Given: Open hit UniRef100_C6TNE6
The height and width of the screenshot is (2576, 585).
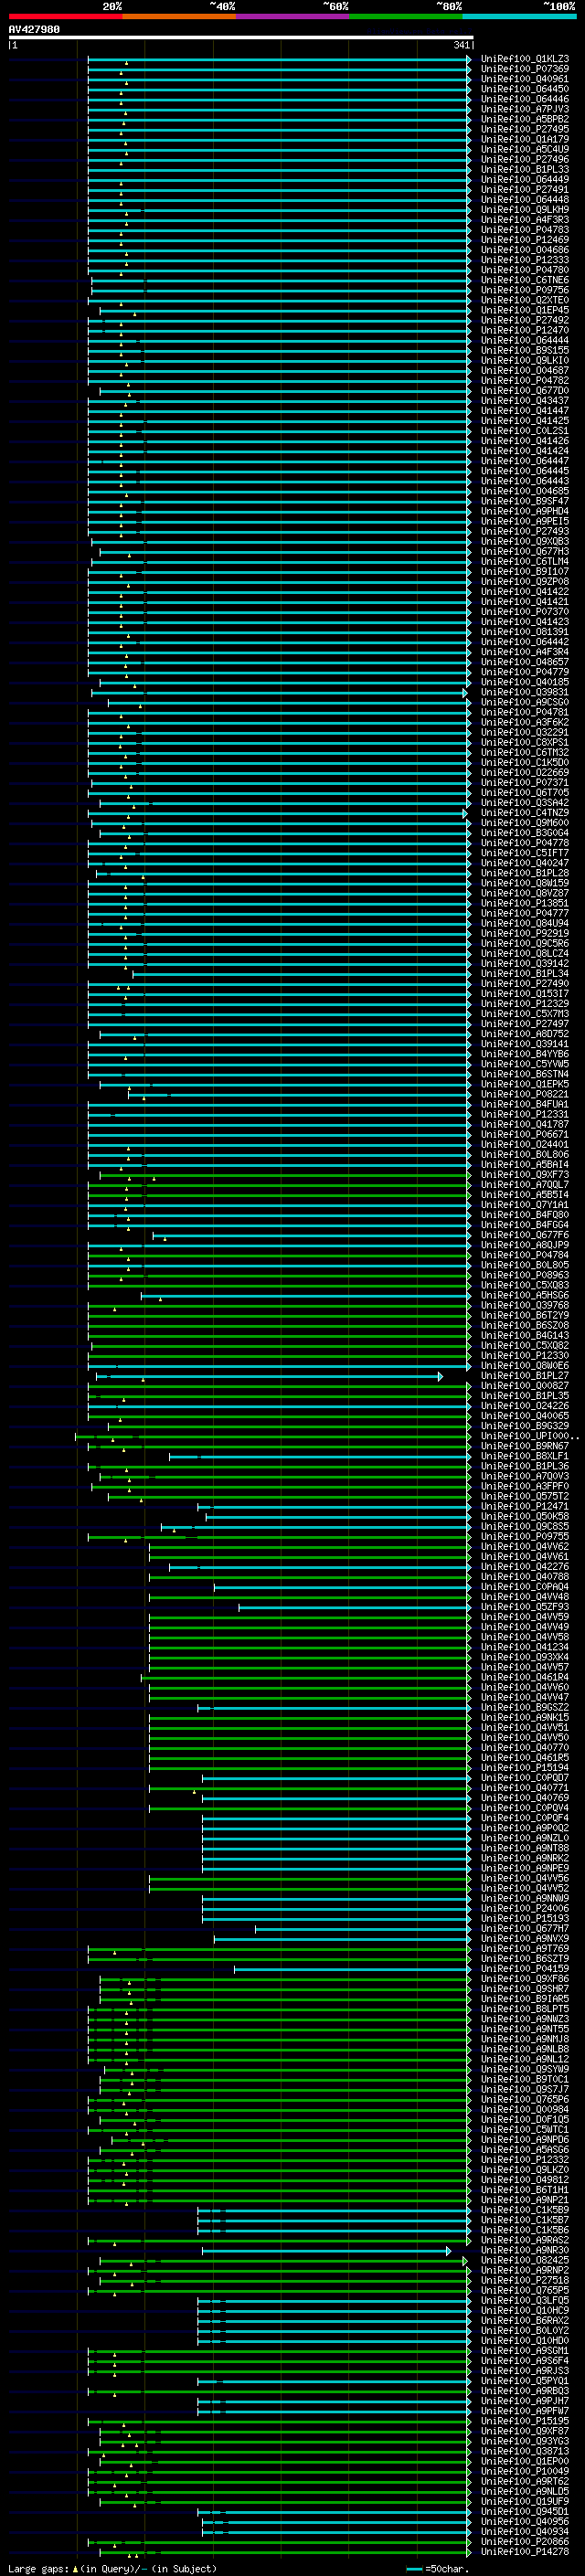Looking at the screenshot, I should pos(525,280).
